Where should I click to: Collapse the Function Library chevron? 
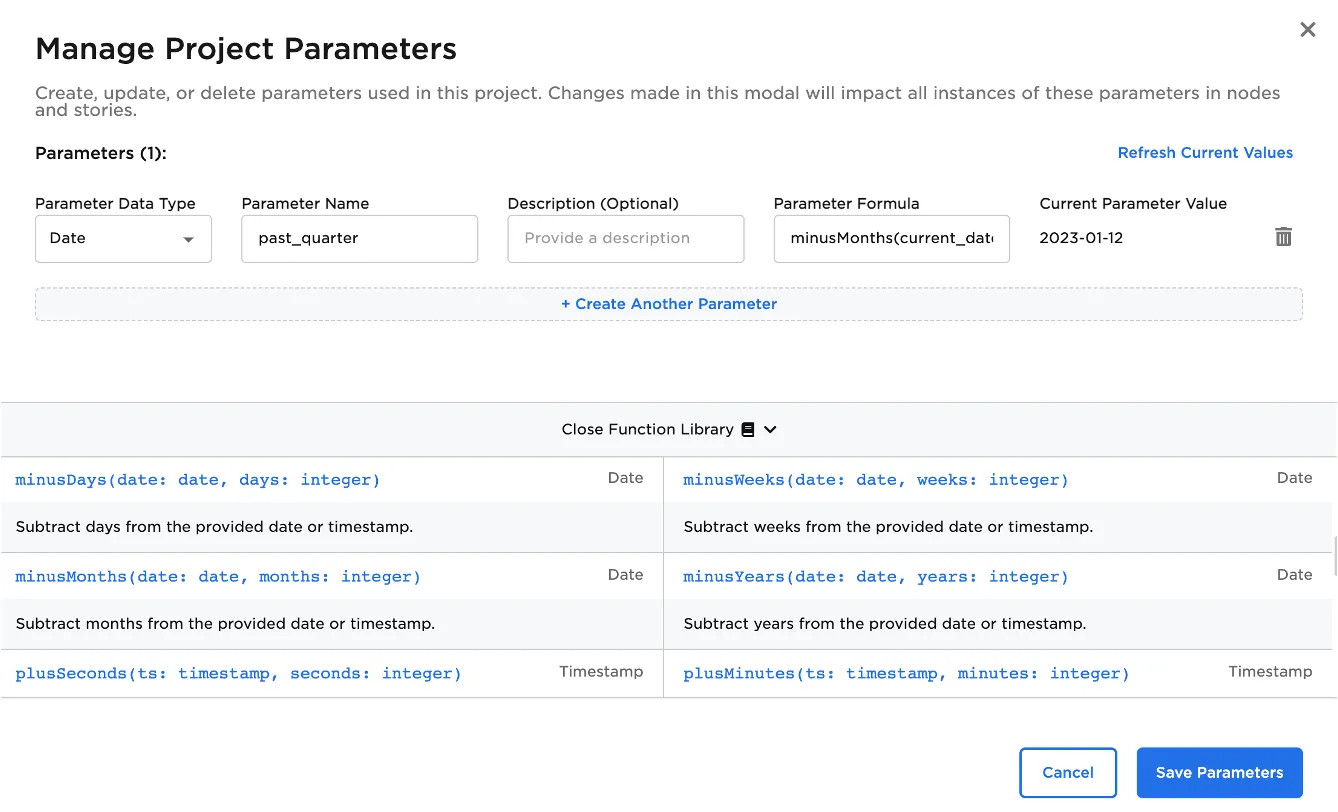point(770,429)
